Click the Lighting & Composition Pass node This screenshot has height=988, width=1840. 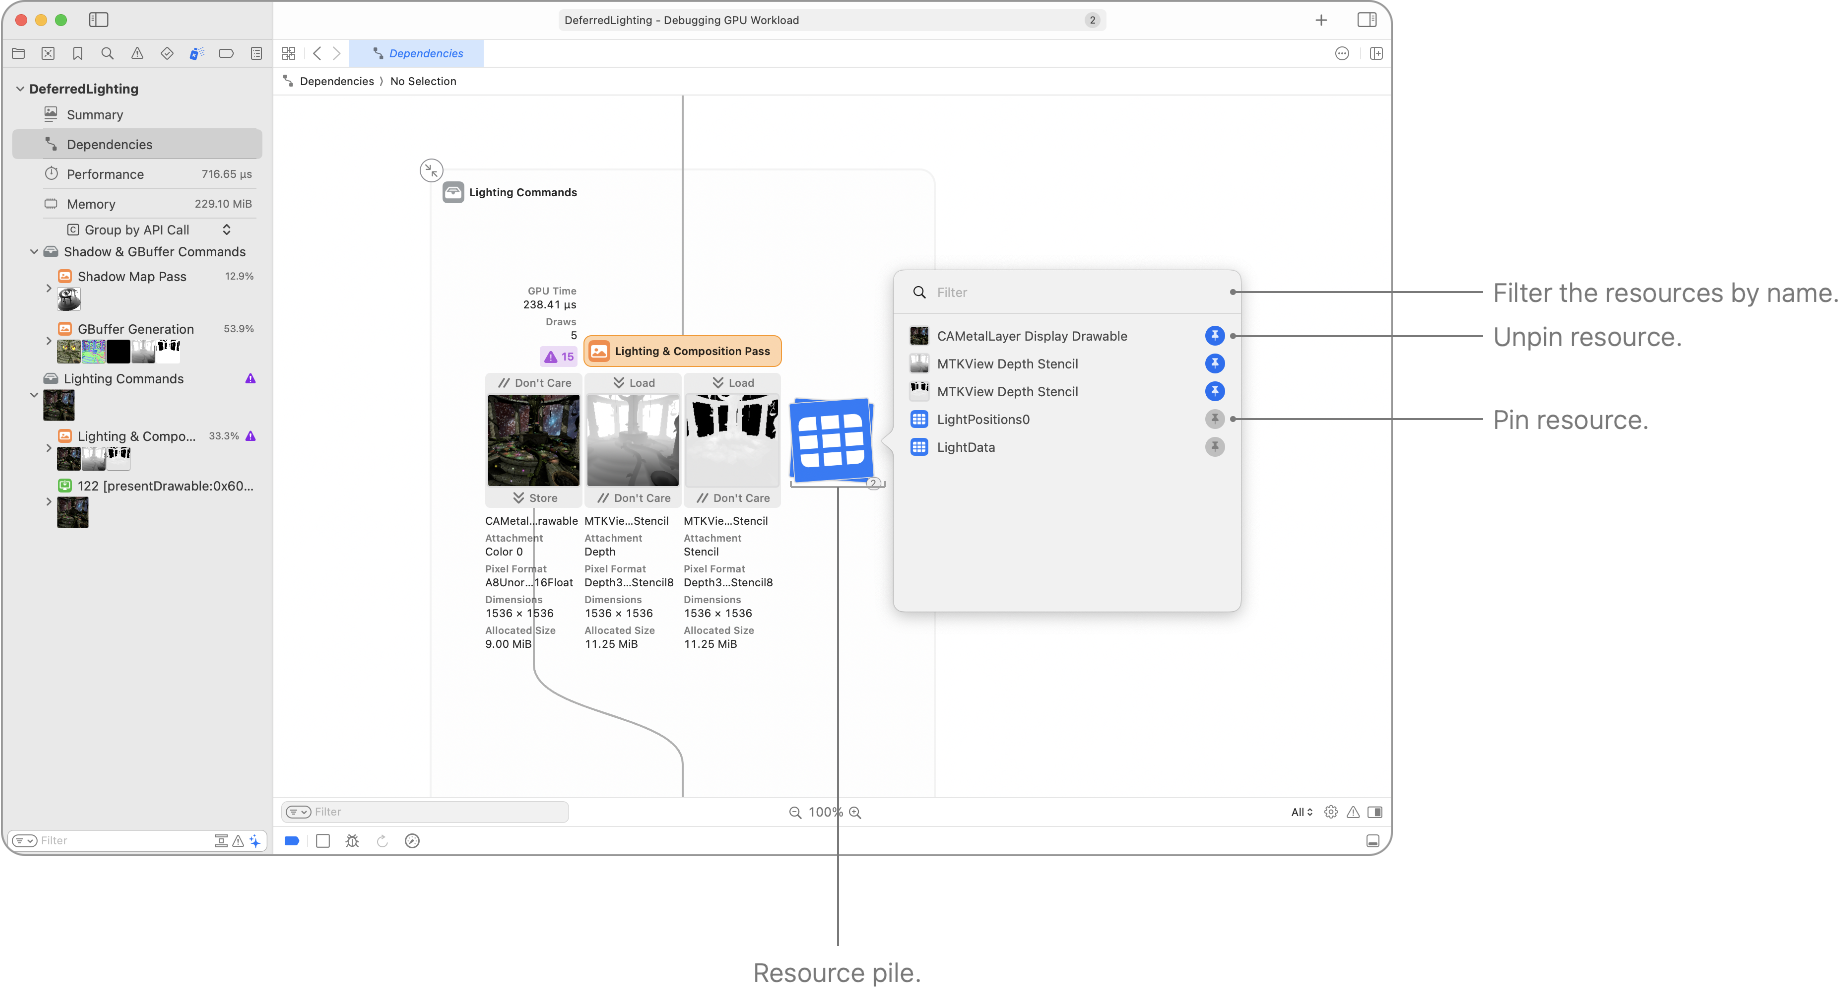[682, 351]
